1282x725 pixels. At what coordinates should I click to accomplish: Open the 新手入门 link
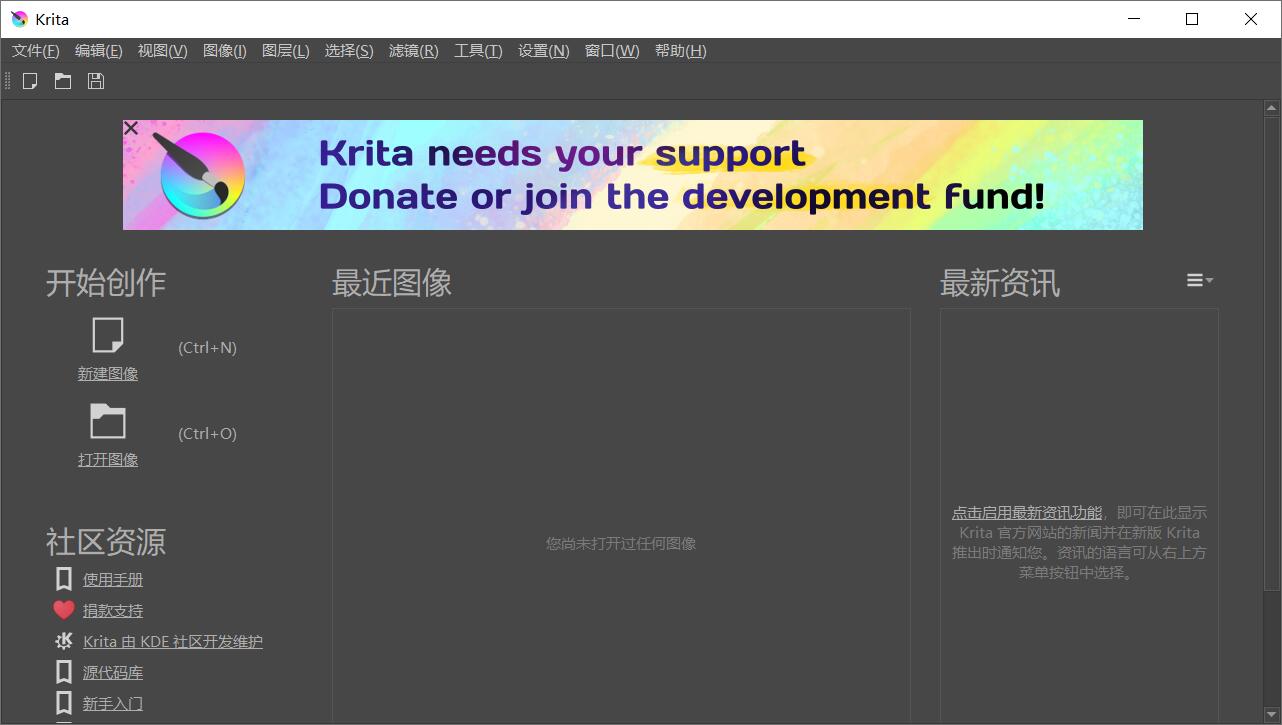pos(113,703)
